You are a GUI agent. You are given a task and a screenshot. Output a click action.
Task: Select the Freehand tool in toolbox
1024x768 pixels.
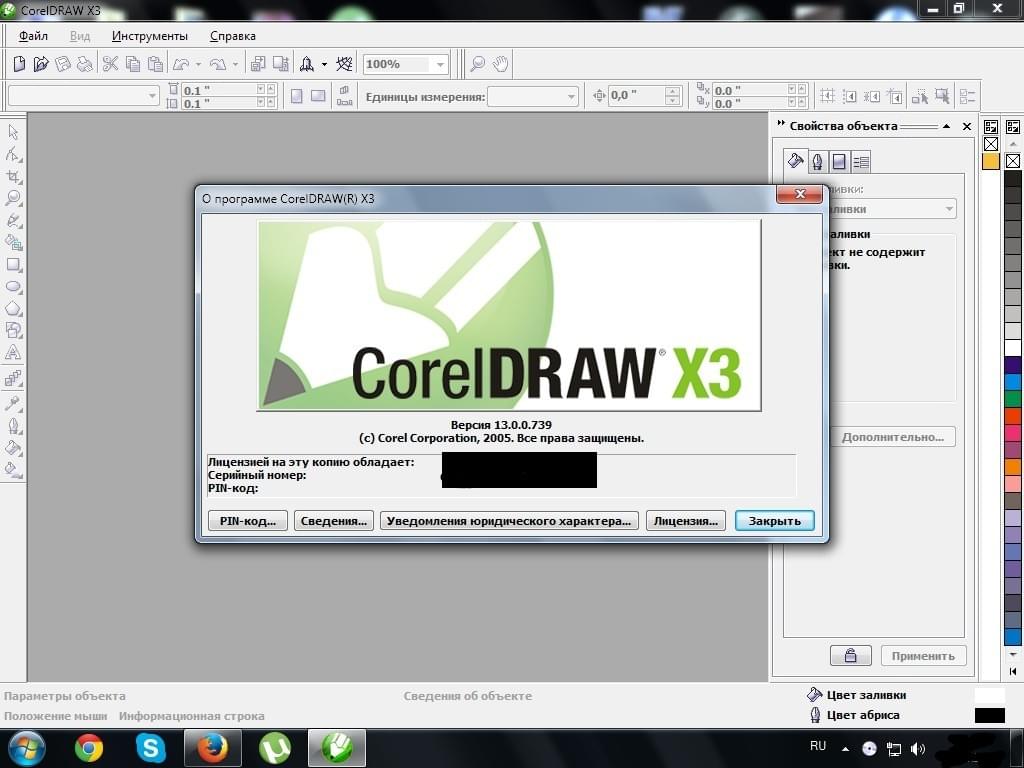[x=13, y=221]
